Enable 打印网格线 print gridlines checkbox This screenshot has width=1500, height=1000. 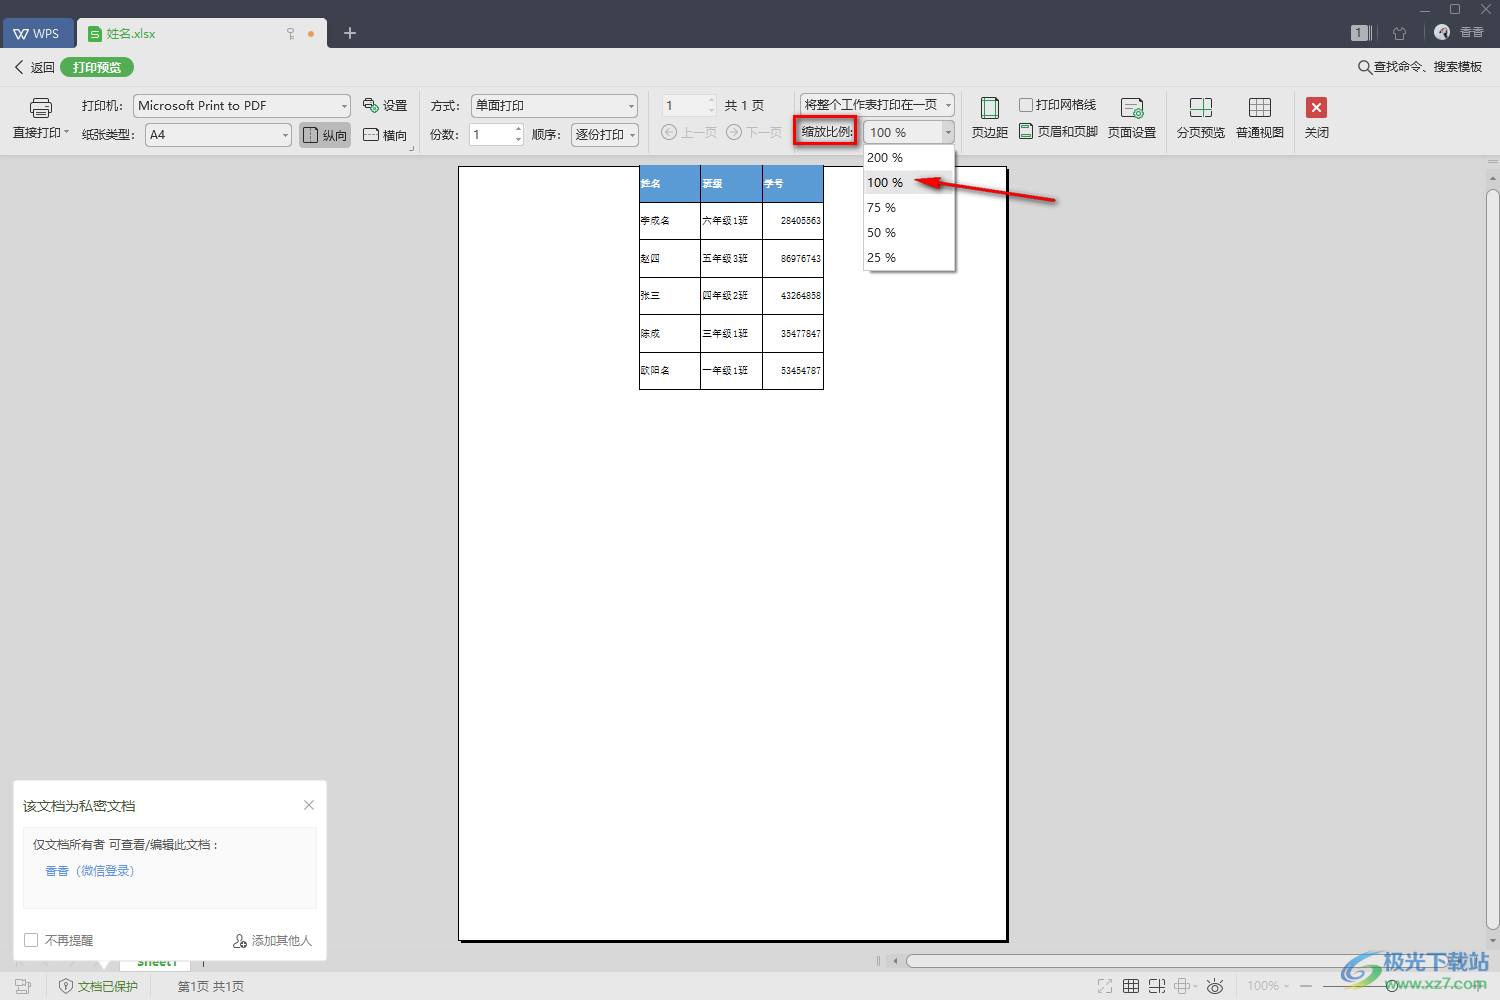[1026, 105]
